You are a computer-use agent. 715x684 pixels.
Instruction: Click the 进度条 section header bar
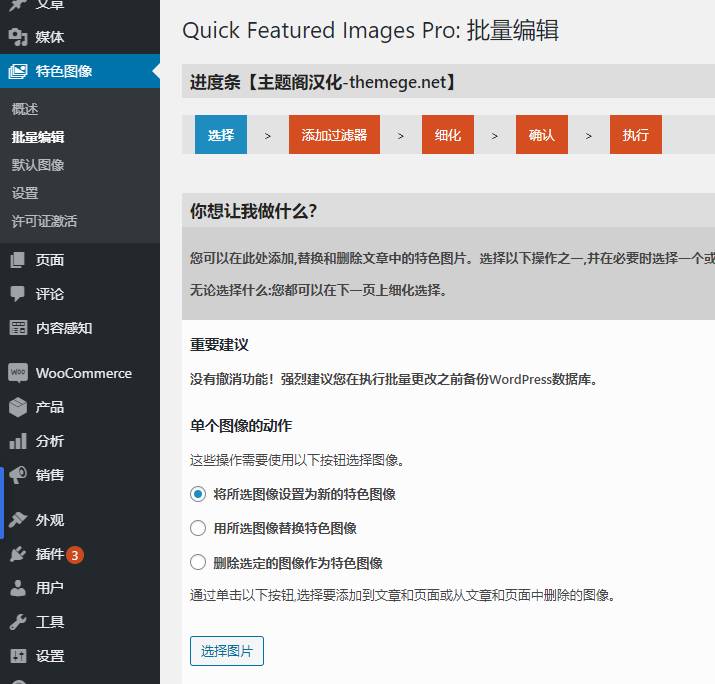448,82
